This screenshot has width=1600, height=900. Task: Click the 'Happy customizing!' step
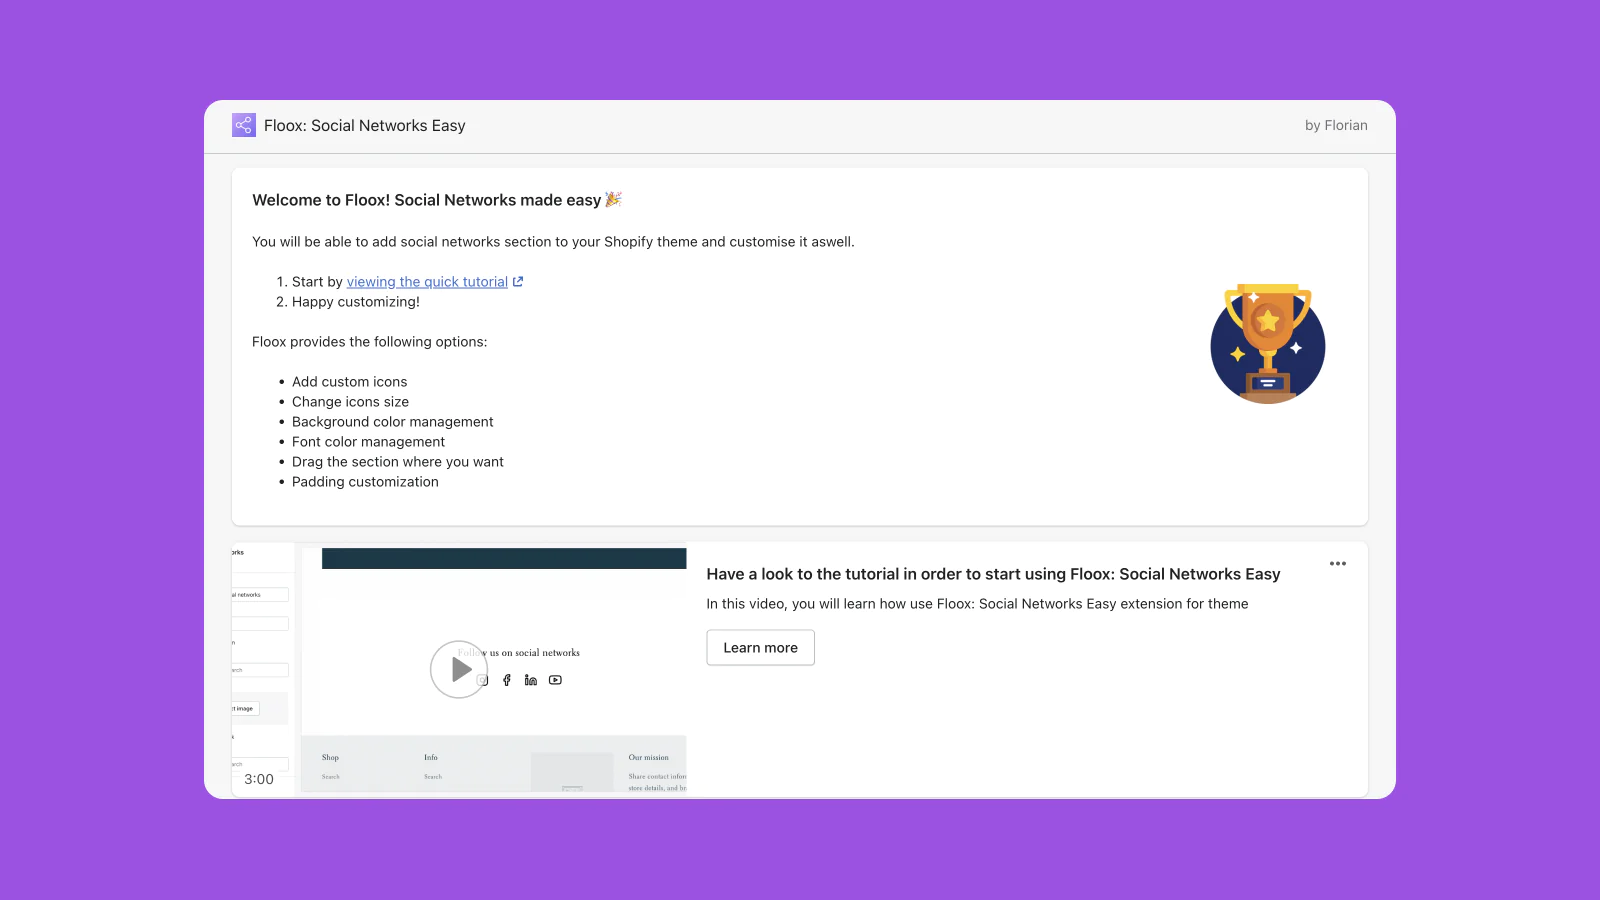[x=356, y=302]
